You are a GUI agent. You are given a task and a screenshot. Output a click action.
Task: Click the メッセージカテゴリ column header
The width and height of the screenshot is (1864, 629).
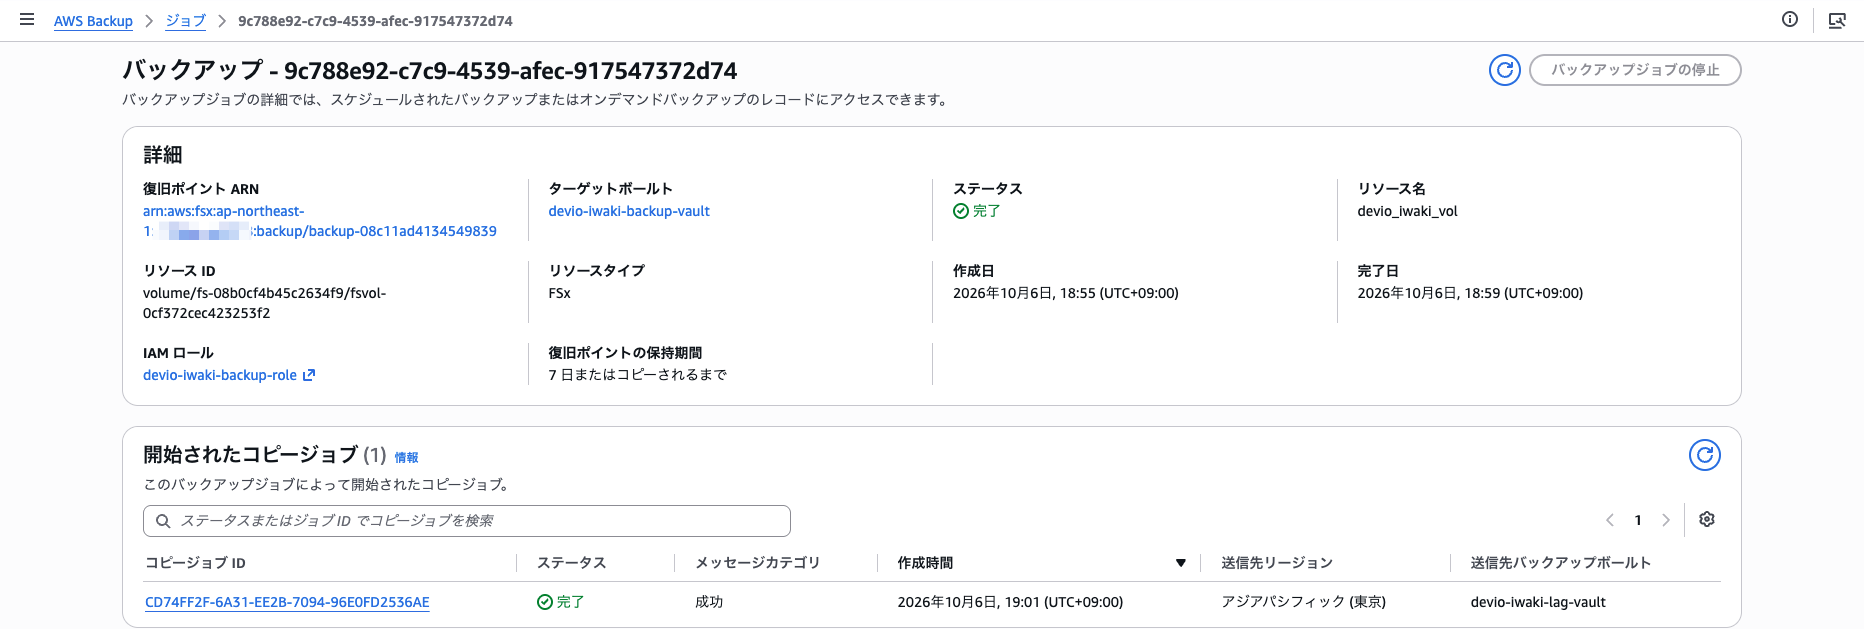point(757,563)
